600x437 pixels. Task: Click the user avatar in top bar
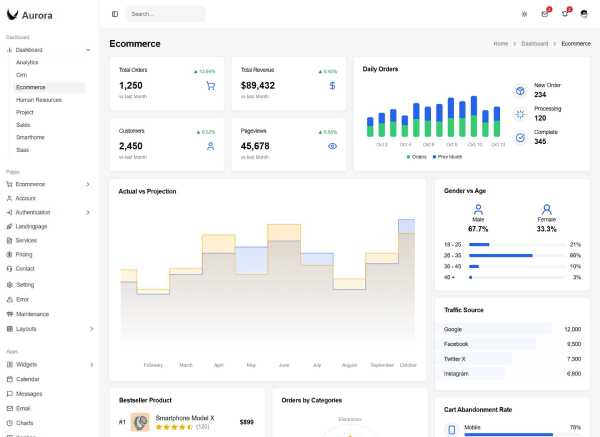[584, 14]
